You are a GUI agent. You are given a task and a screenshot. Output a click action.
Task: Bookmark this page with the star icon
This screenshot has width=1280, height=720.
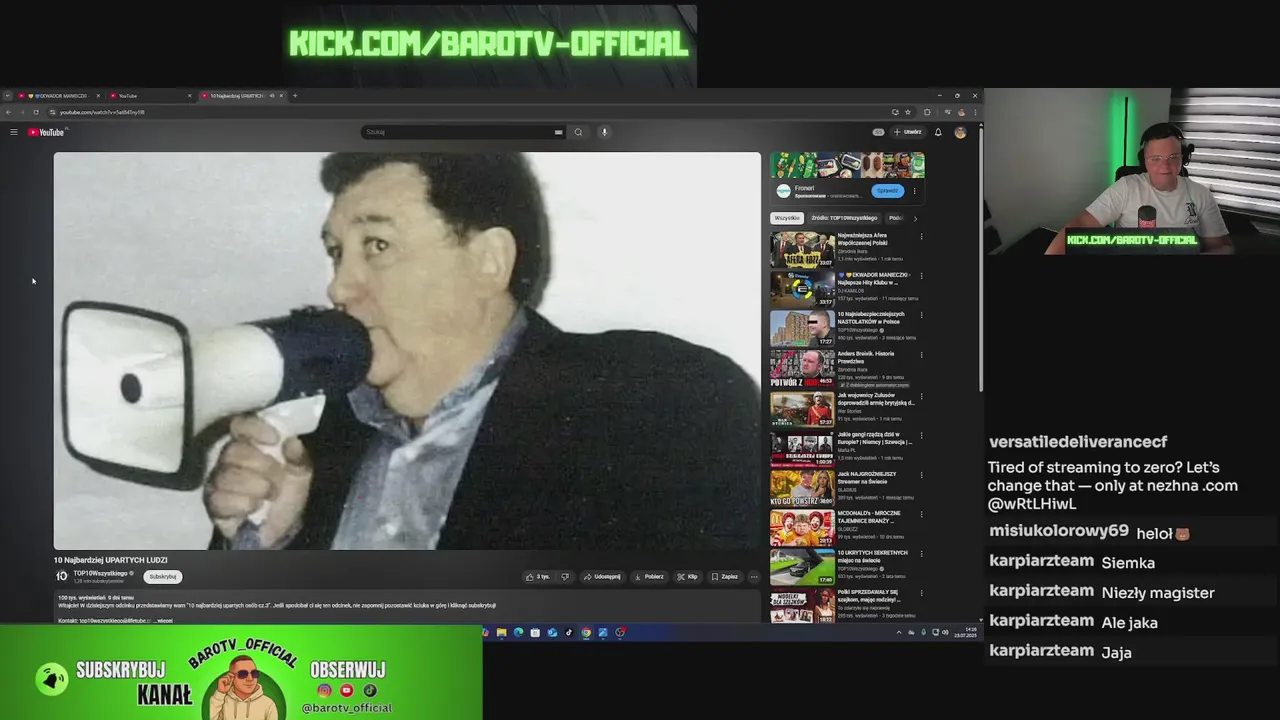(x=908, y=112)
